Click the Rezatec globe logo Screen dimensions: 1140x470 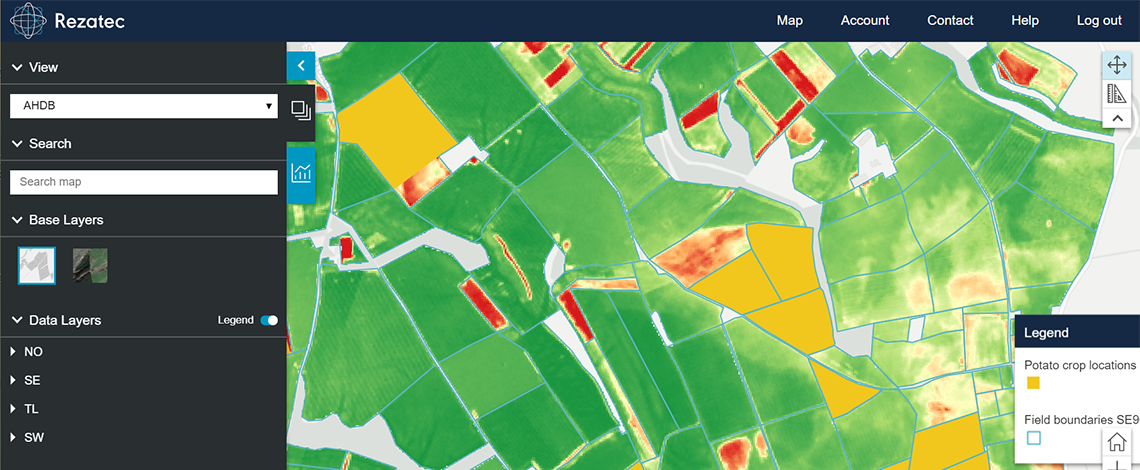(x=29, y=21)
